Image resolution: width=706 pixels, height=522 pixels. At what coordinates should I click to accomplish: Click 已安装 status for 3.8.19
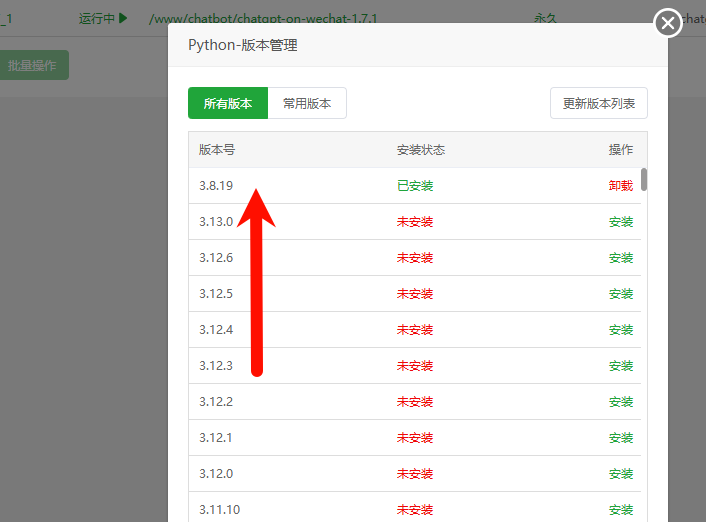point(415,186)
